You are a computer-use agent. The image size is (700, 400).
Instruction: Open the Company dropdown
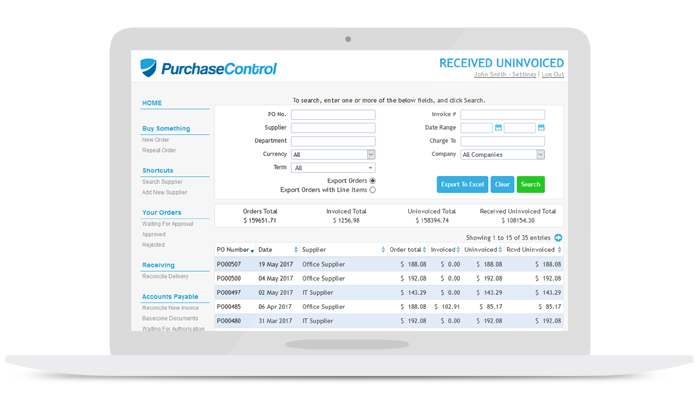point(502,154)
